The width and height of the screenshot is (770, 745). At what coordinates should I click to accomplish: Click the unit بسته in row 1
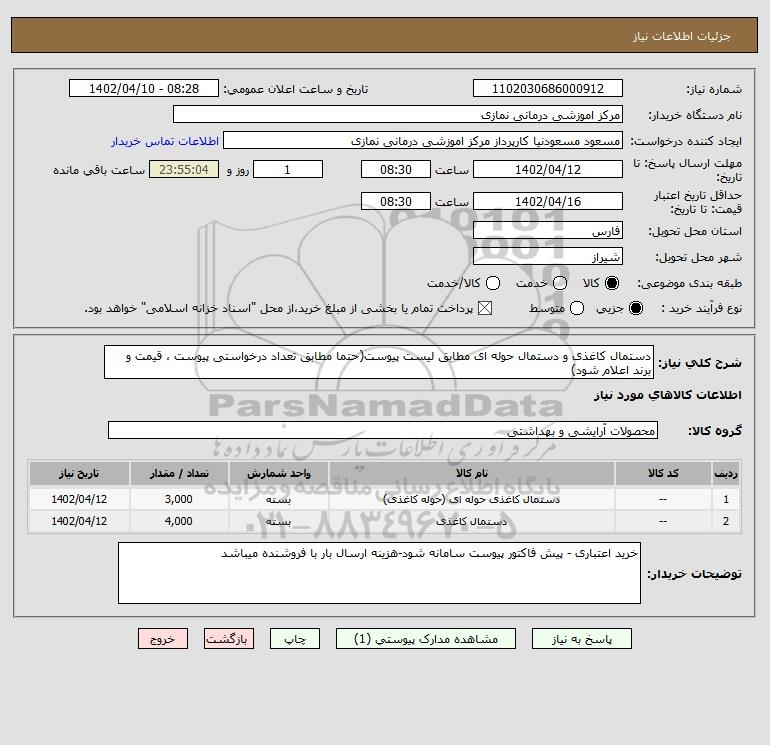coord(278,499)
